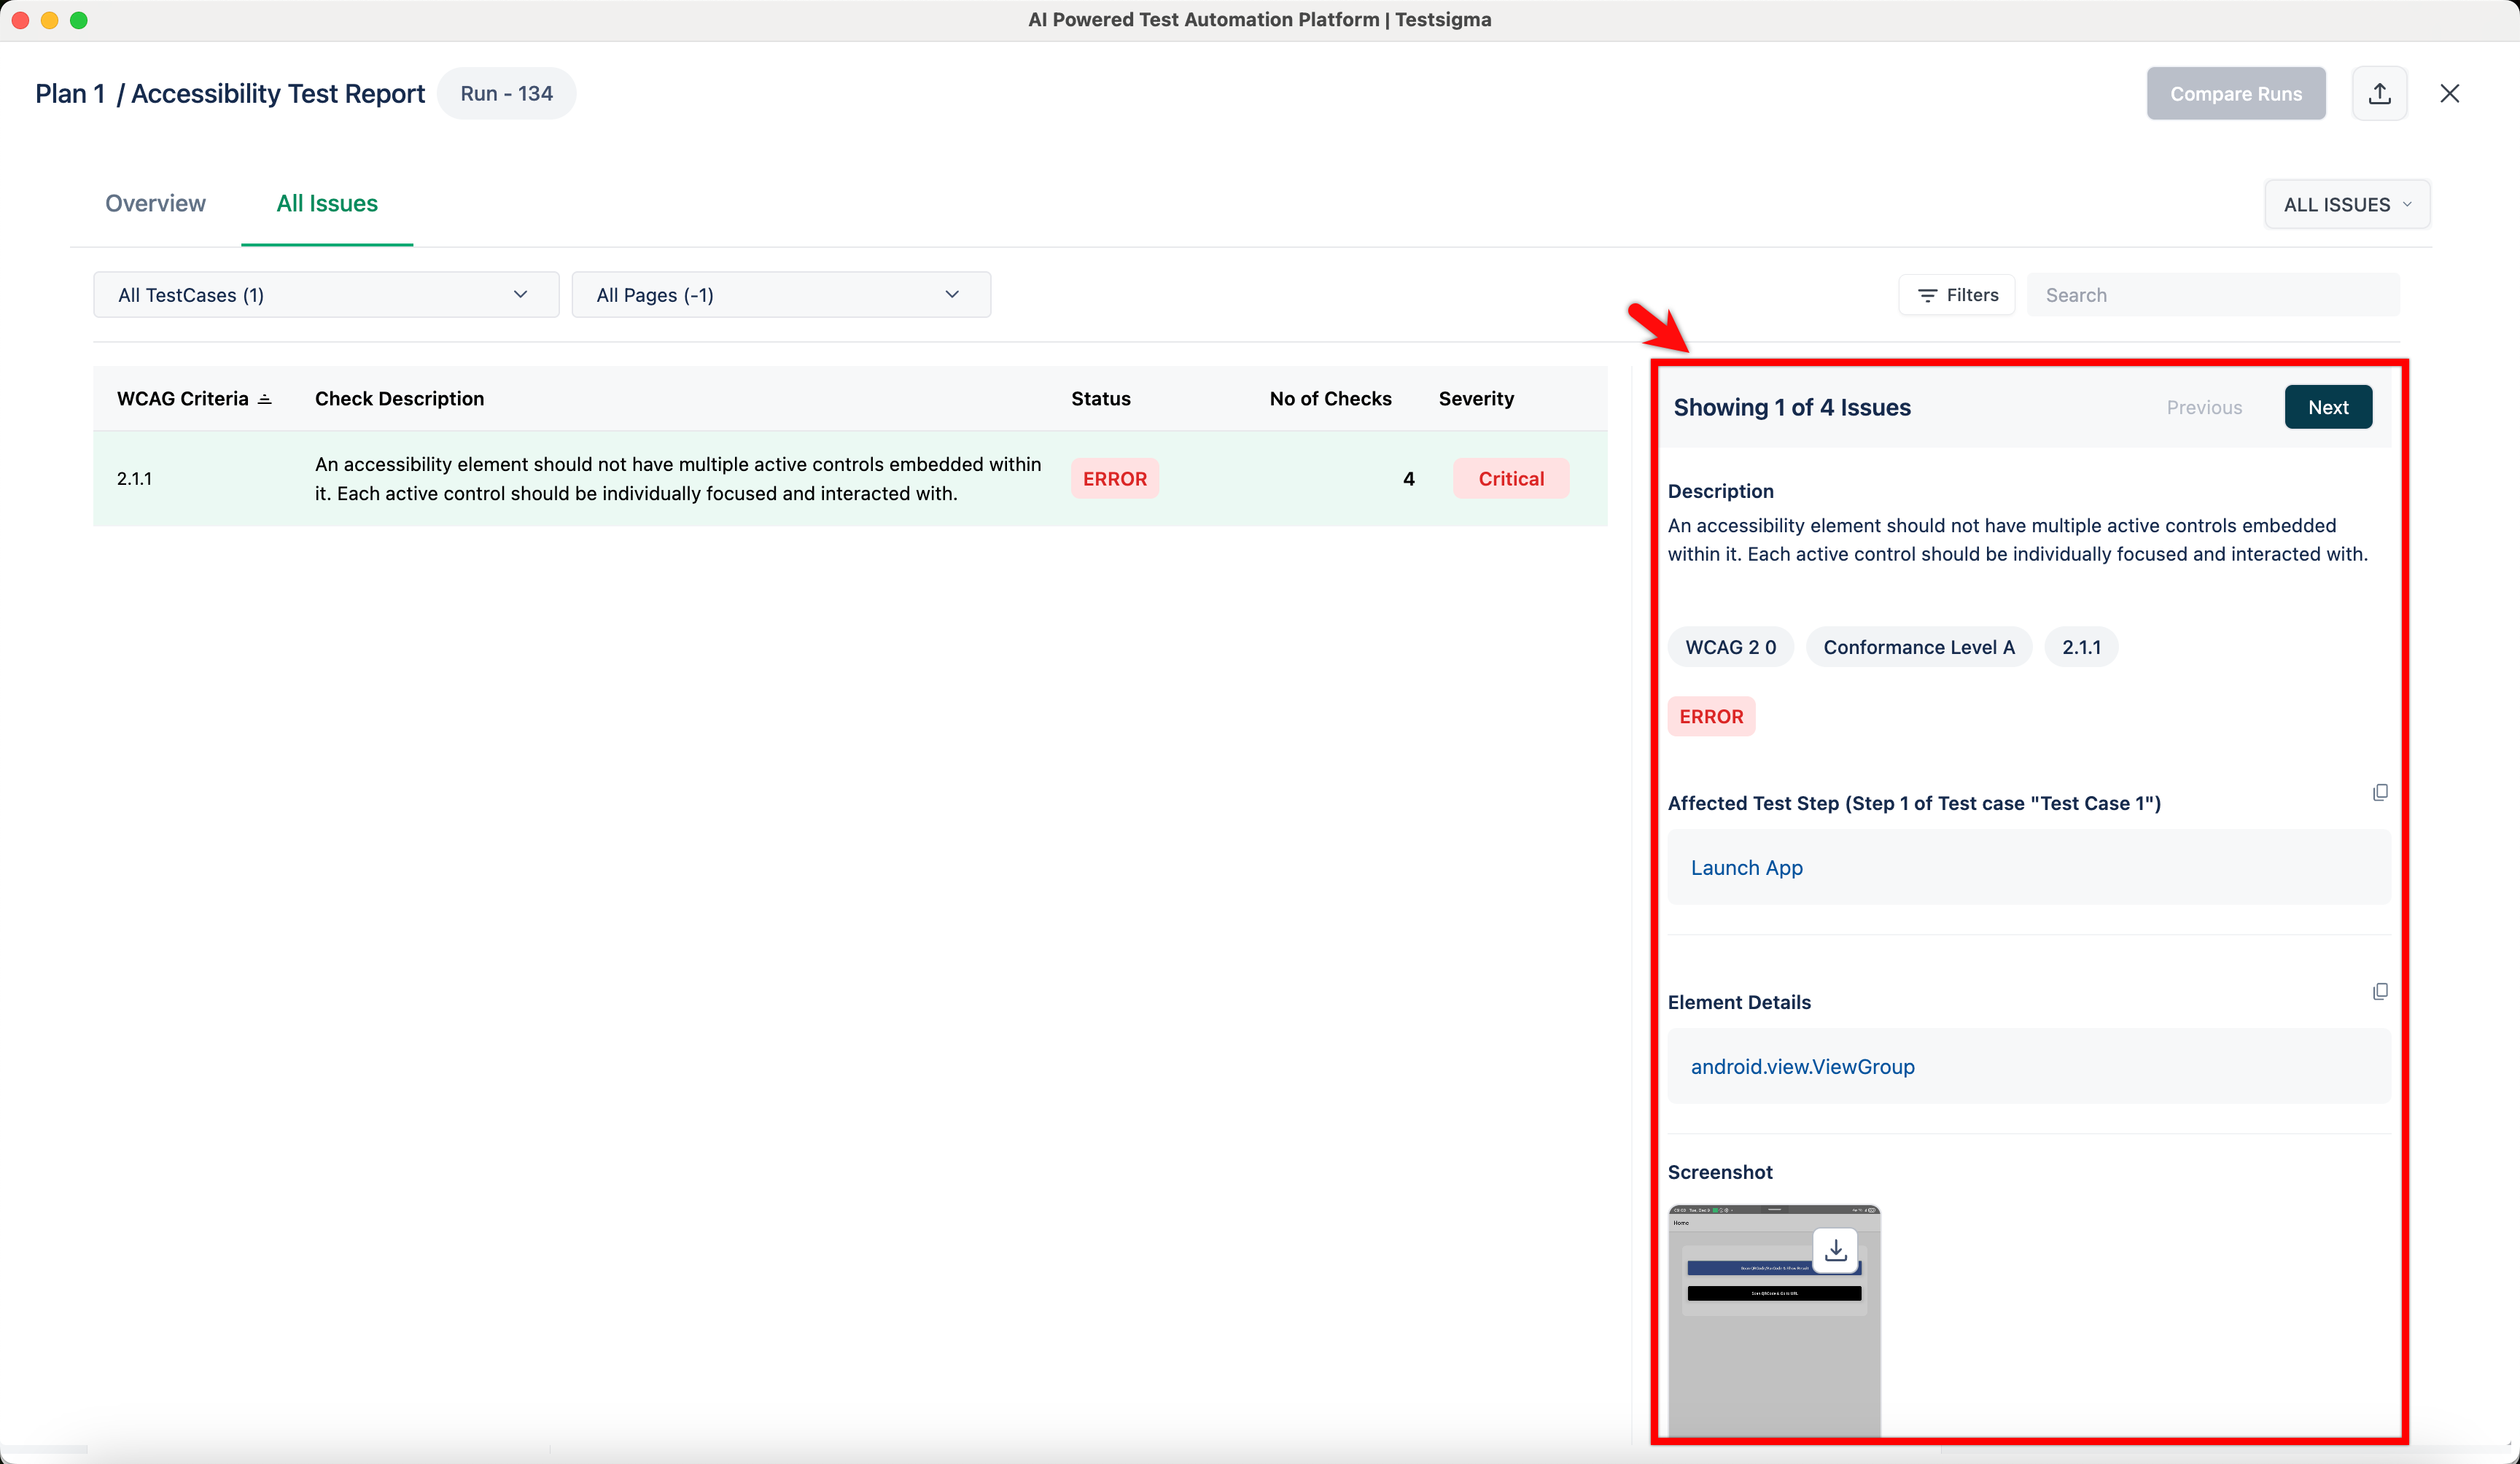Switch to the Overview tab
Screen dimensions: 2520x1464
point(155,204)
